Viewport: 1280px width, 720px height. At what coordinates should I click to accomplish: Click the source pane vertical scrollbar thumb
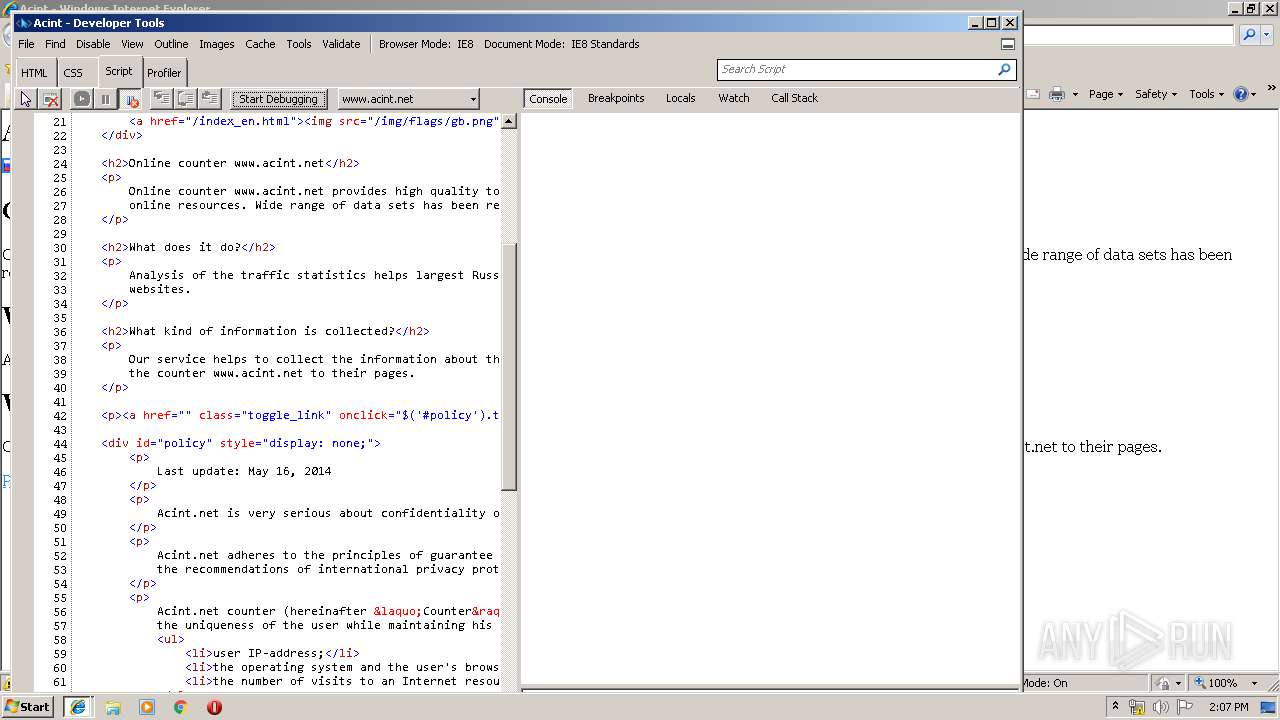pos(509,367)
